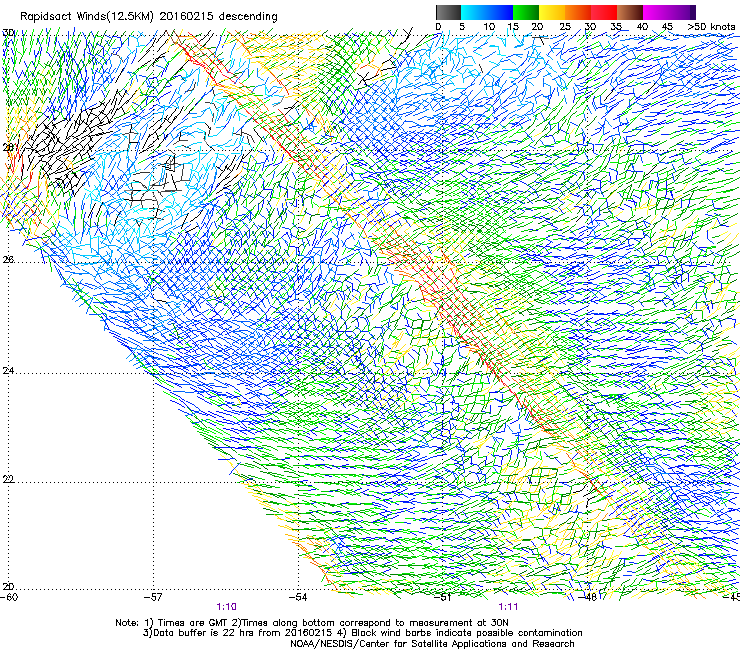Click the latitude label '22' on left axis

click(8, 479)
